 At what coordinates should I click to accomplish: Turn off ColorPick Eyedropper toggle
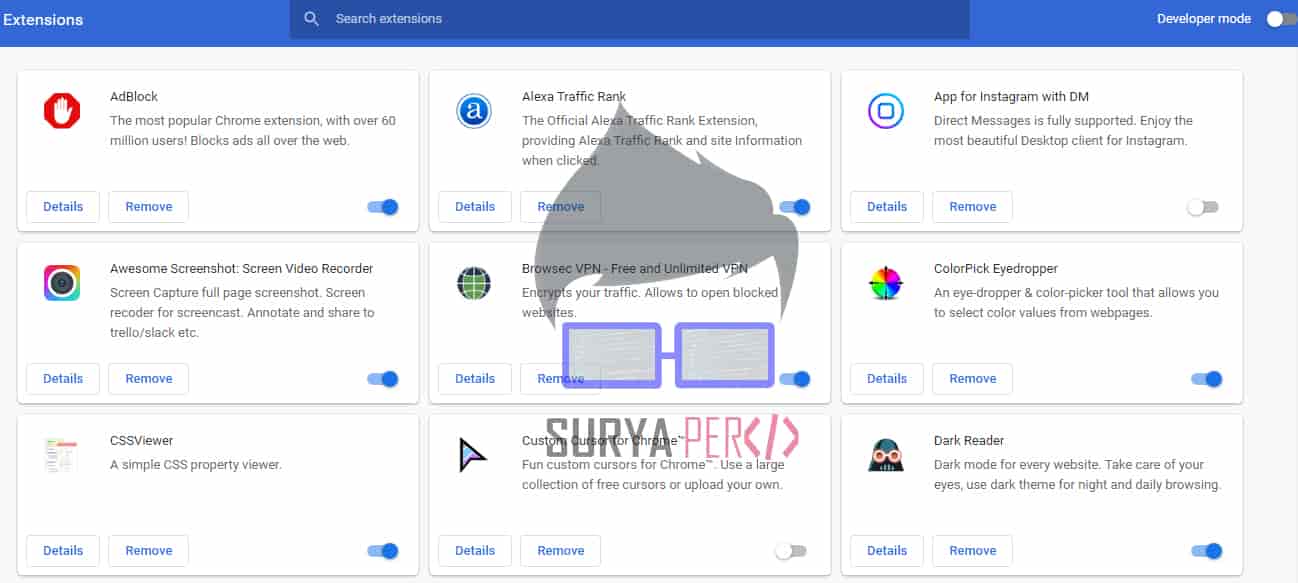point(1207,379)
